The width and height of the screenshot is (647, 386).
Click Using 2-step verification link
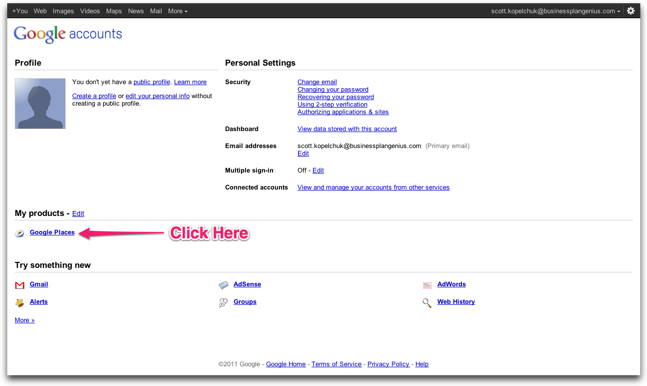[x=332, y=104]
